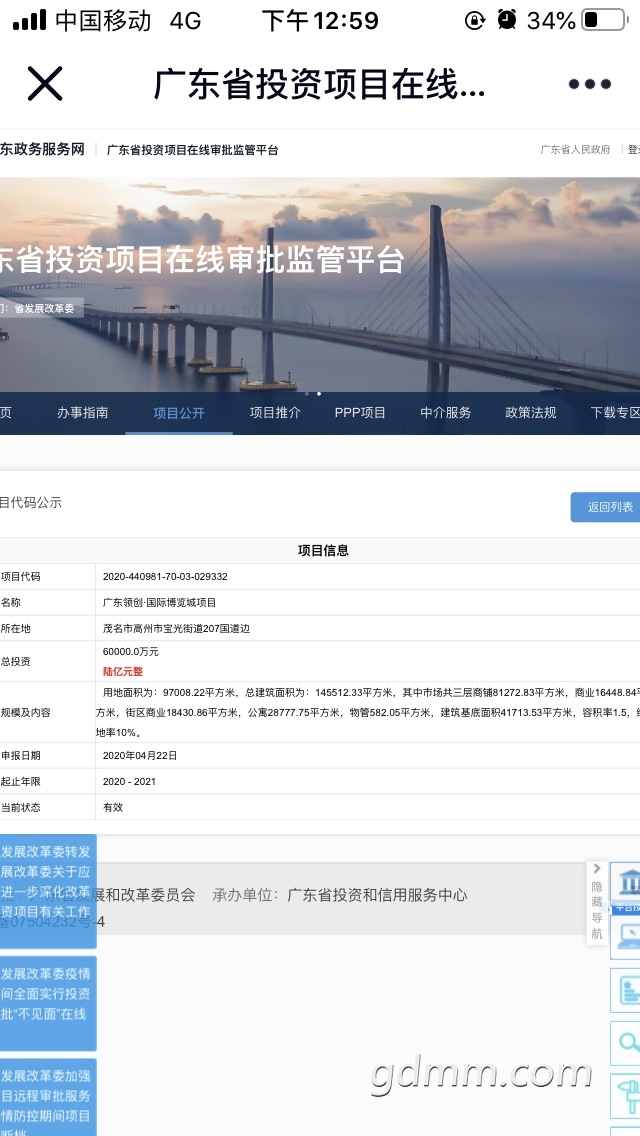Screen dimensions: 640x1136
Task: Click the 申报日期 row label
Action: [x=20, y=755]
